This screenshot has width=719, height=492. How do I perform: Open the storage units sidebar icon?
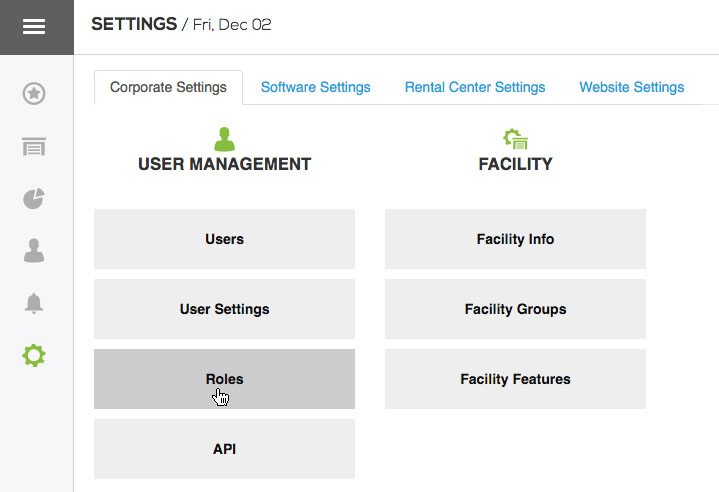pyautogui.click(x=34, y=147)
